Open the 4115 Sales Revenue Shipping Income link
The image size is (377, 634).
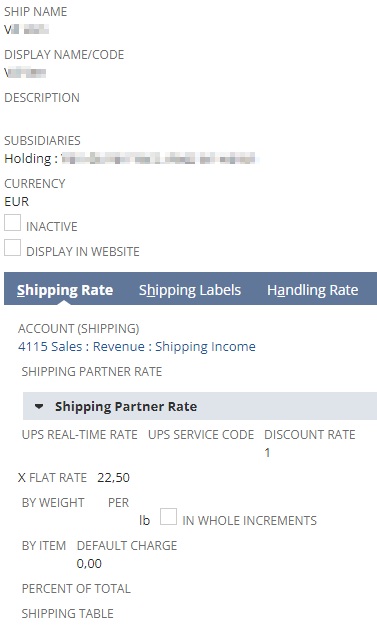[137, 347]
